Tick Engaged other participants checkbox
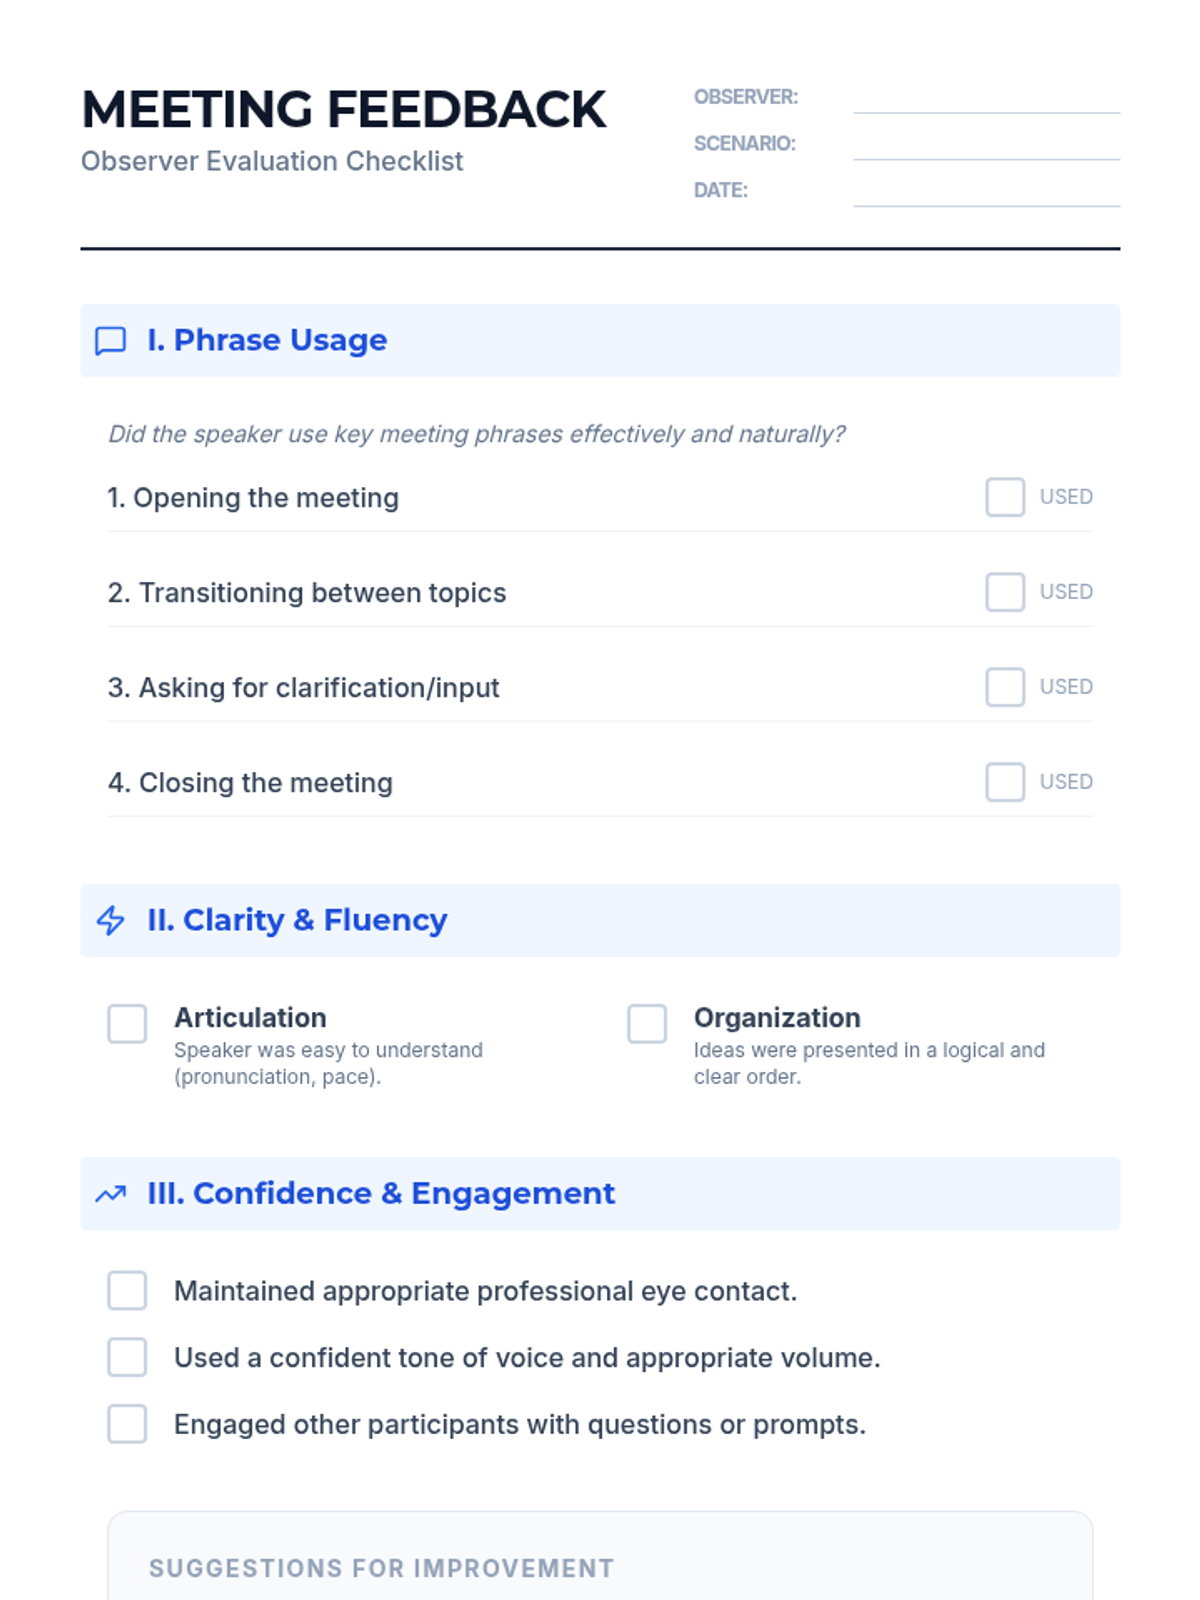The image size is (1200, 1600). 127,1424
